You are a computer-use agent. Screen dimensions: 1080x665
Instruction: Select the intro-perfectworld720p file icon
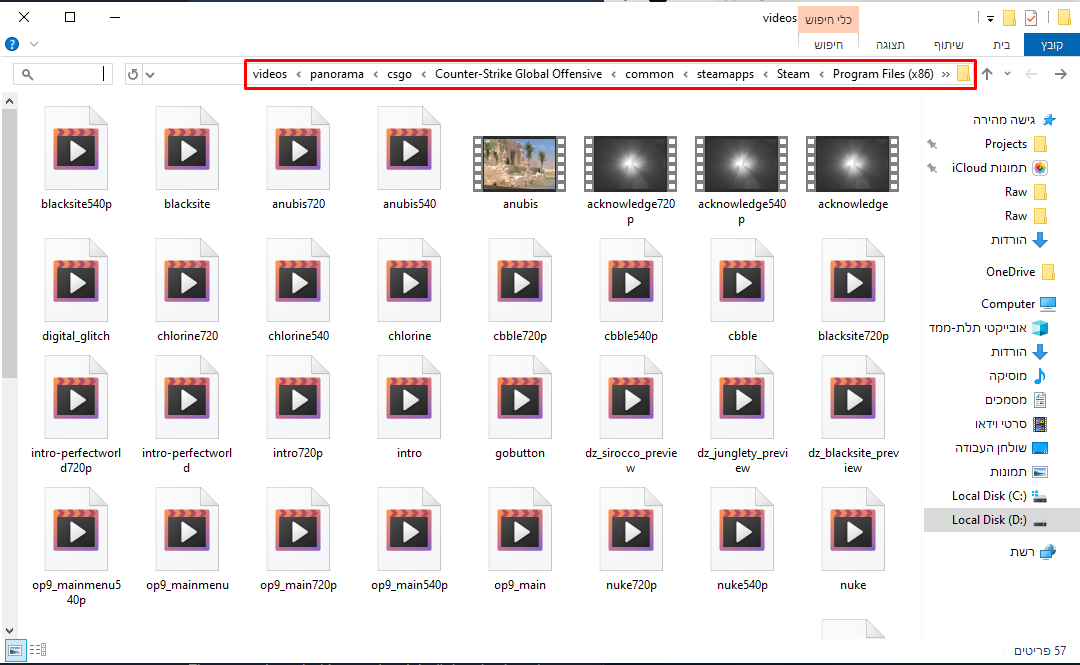coord(76,398)
